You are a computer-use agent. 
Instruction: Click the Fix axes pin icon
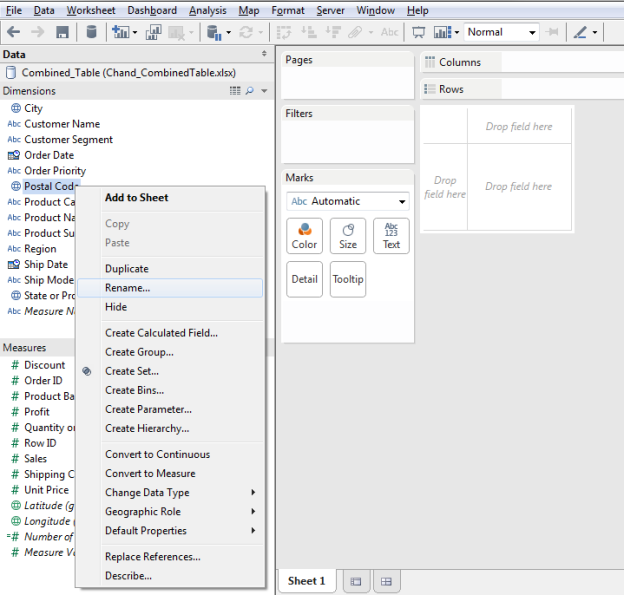pyautogui.click(x=552, y=32)
